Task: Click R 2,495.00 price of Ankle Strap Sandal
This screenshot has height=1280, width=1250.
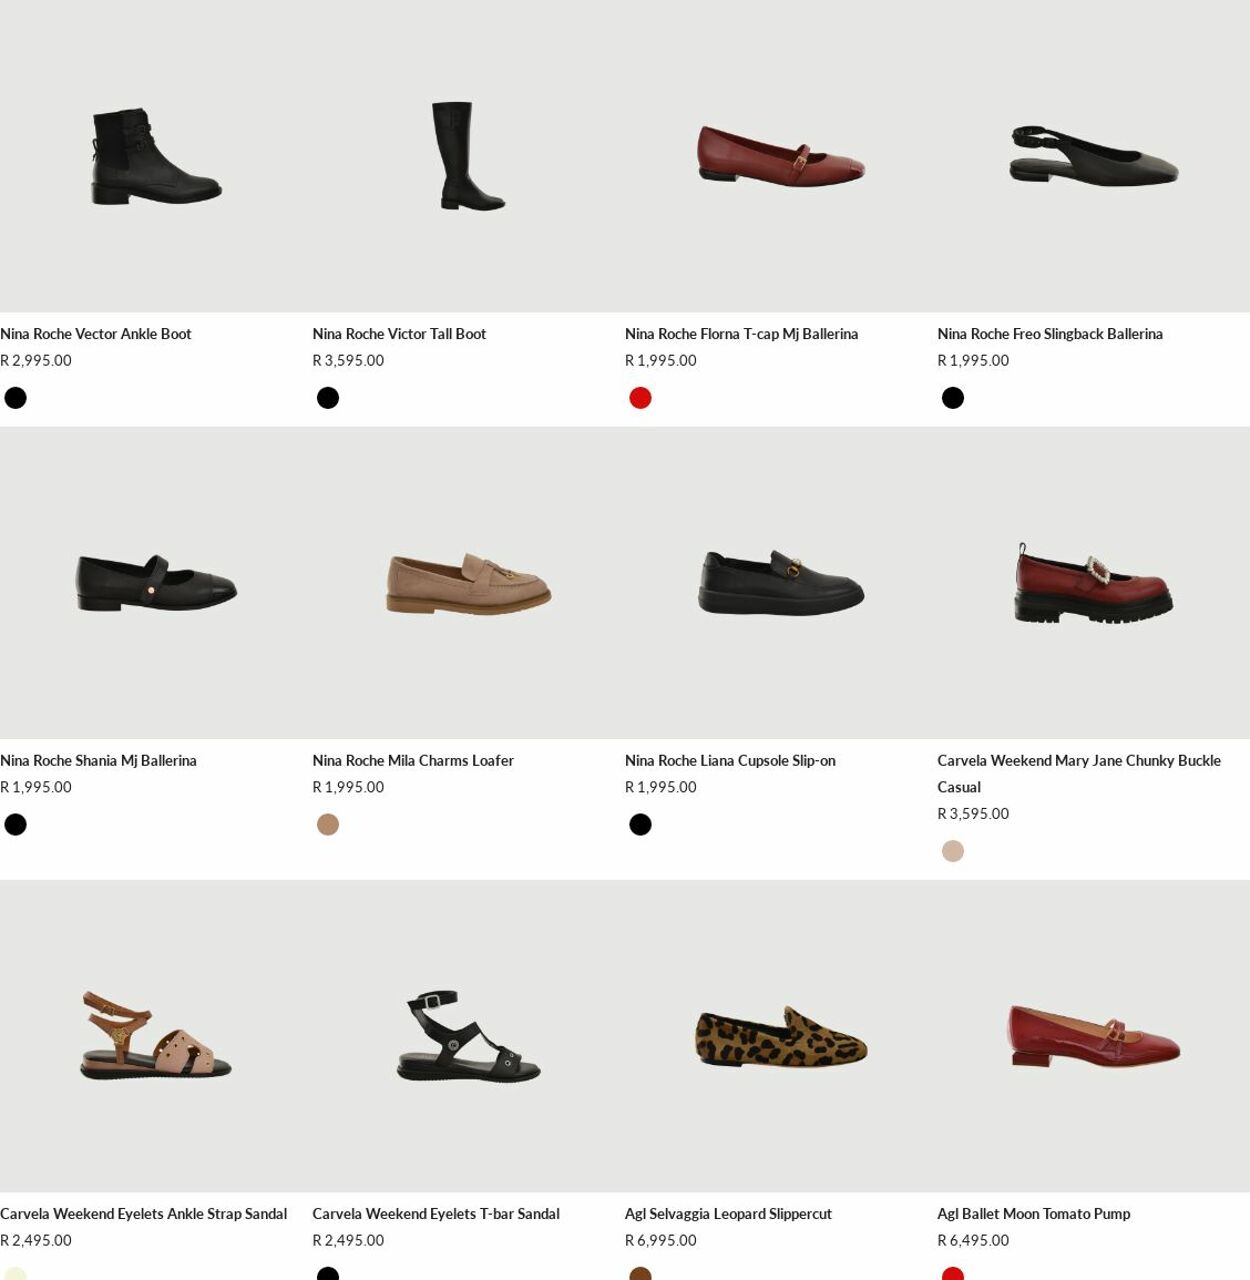Action: click(x=36, y=1241)
